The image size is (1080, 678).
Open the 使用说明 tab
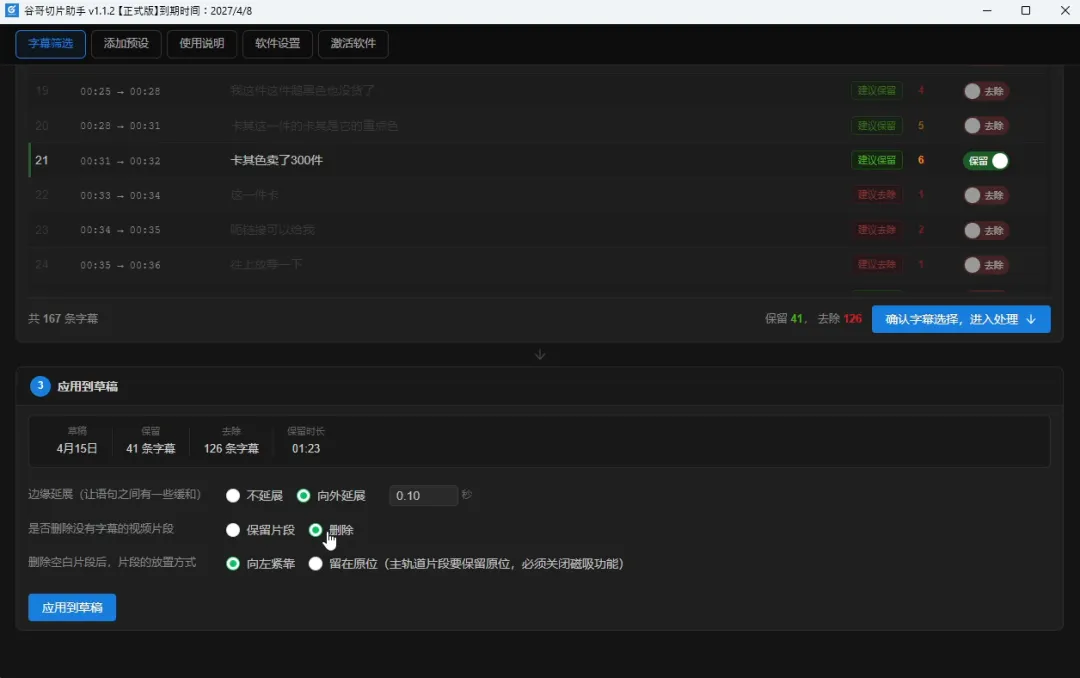coord(202,43)
